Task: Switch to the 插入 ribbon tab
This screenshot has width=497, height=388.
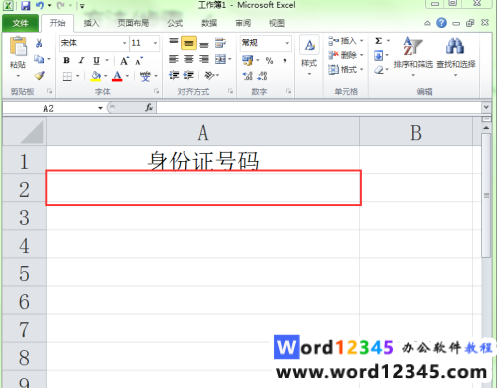Action: (x=91, y=23)
